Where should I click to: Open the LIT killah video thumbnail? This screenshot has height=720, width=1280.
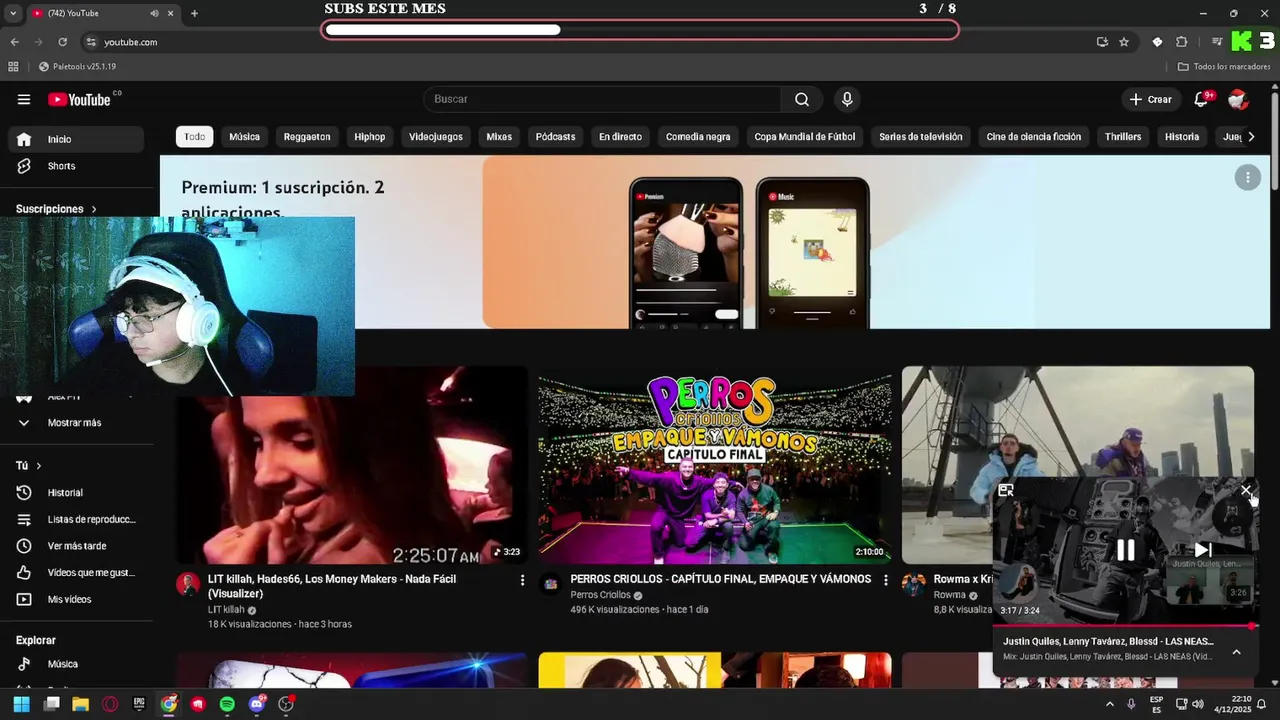(352, 465)
